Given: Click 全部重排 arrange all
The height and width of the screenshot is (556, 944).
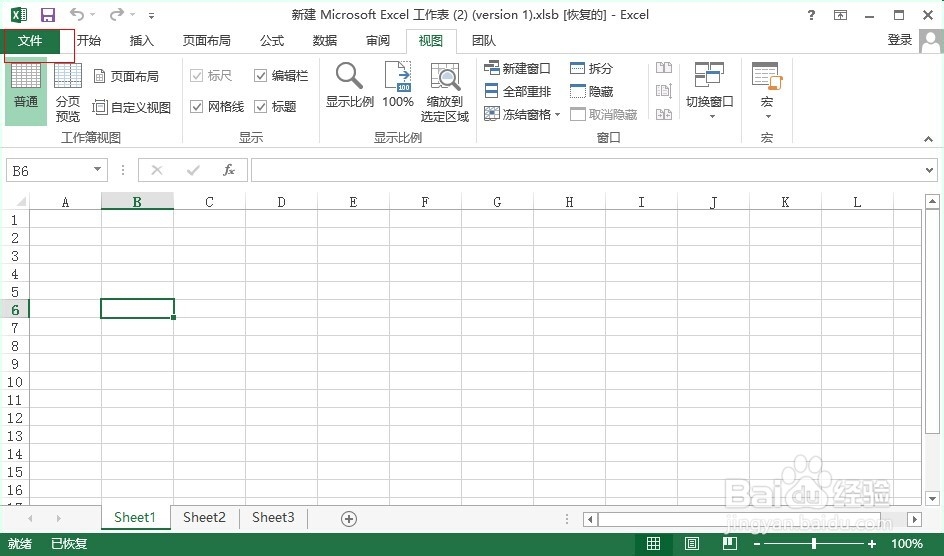Looking at the screenshot, I should 518,91.
